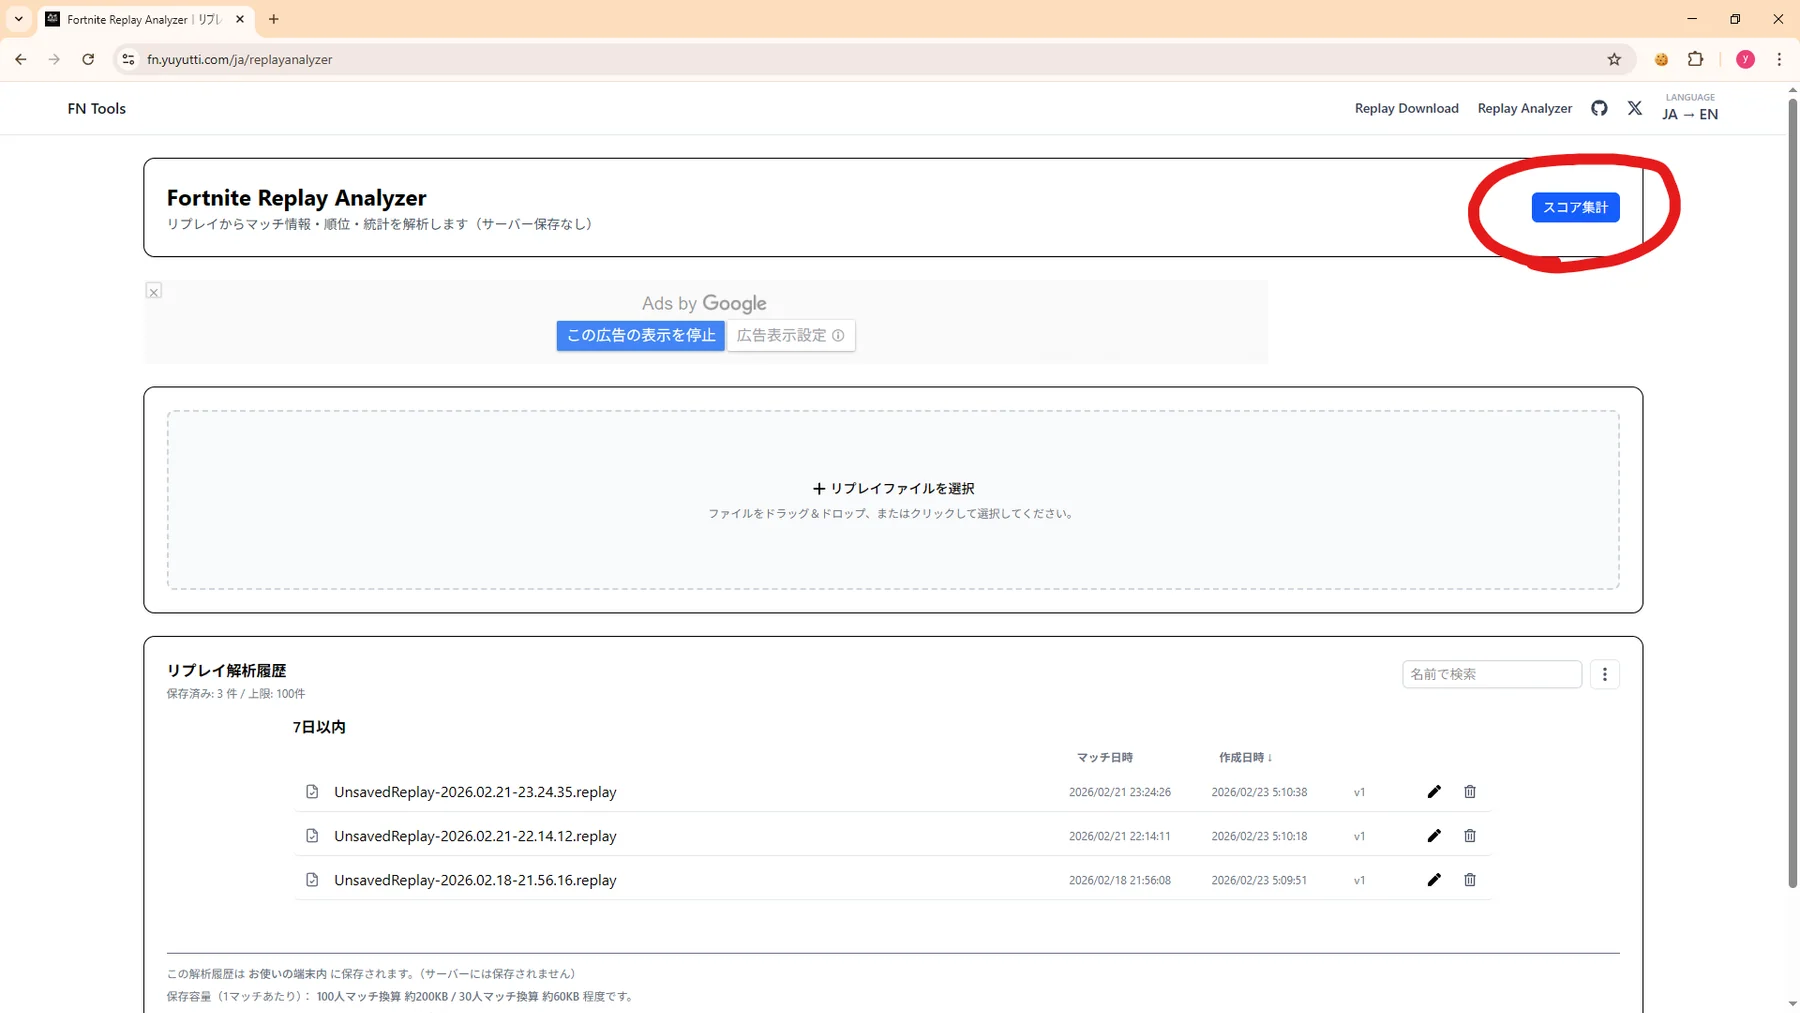1800x1013 pixels.
Task: Edit name of UnsavedReplay-2026.02.21-23.24.35.replay
Action: [1434, 792]
